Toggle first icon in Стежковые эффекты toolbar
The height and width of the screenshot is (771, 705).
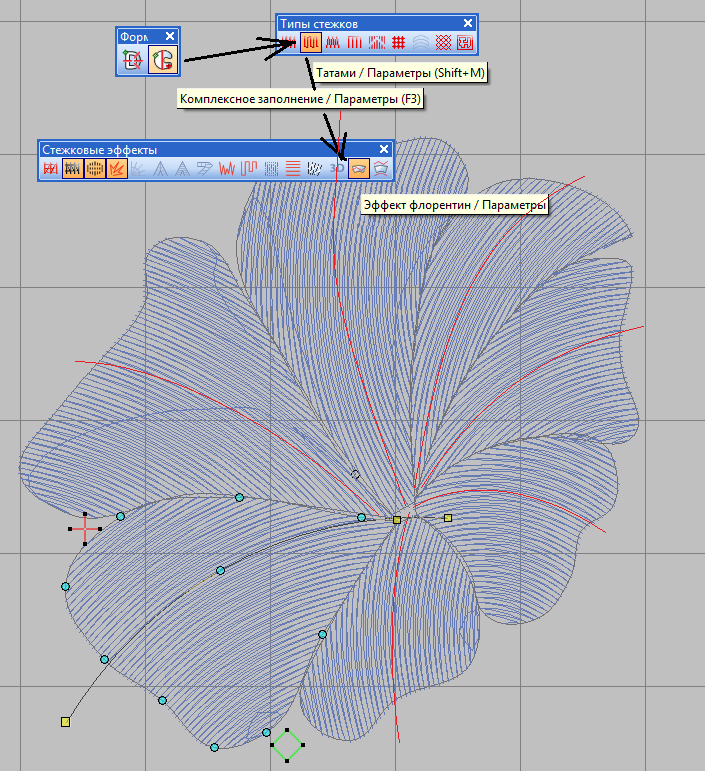pyautogui.click(x=51, y=169)
